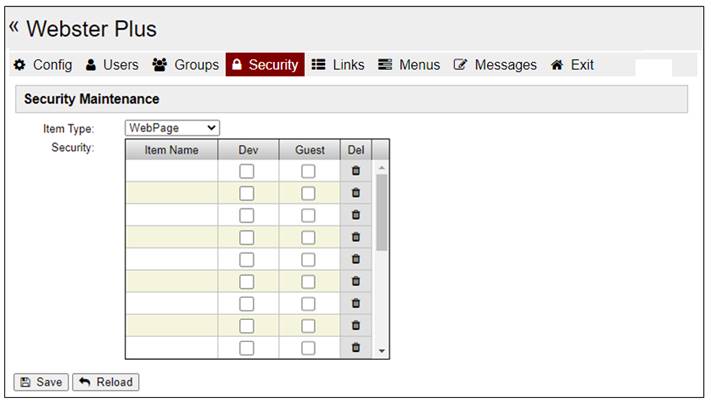Click the trash icon in the first row
Image resolution: width=711 pixels, height=403 pixels.
tap(355, 171)
